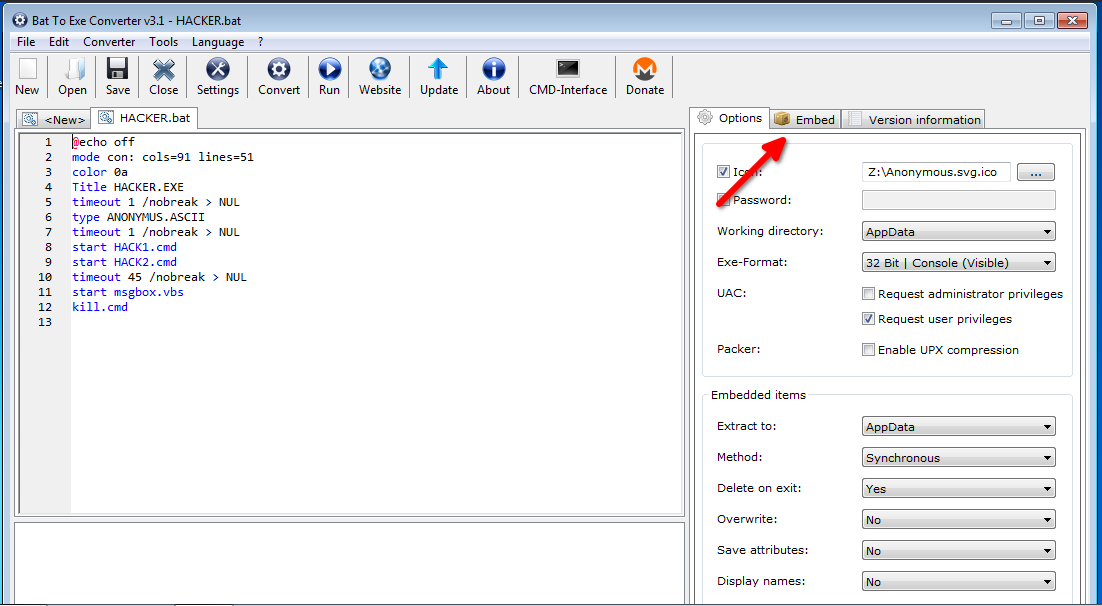1102x606 pixels.
Task: Click code line 'color 0a'
Action: (100, 172)
